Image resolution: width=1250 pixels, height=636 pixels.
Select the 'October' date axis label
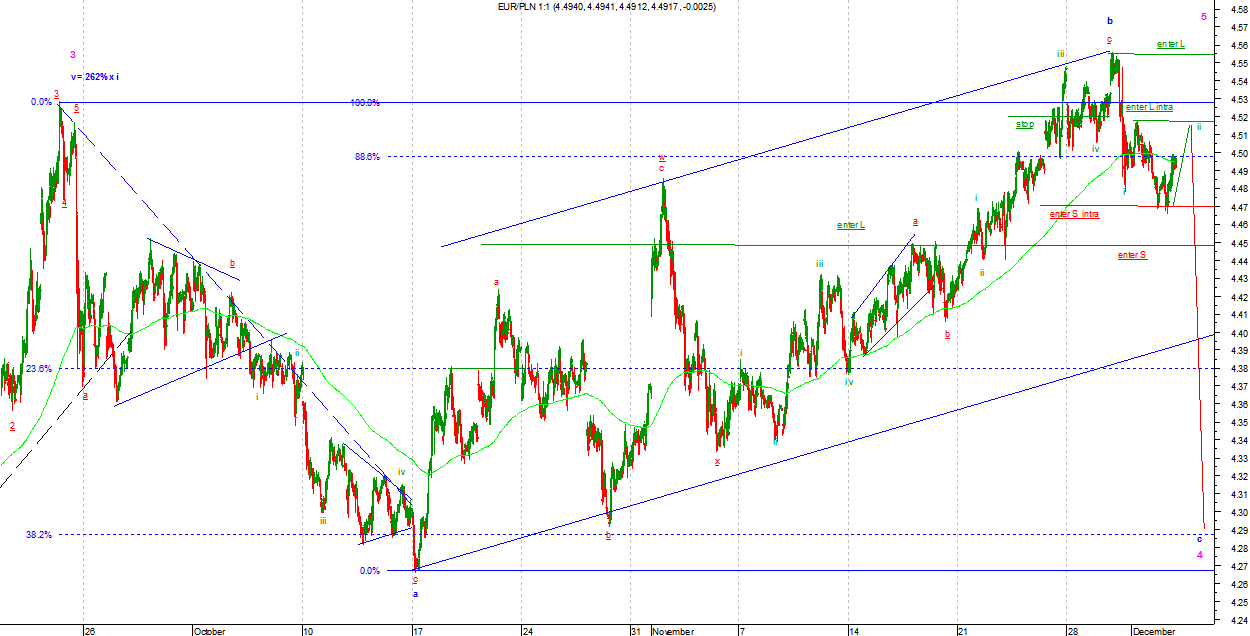210,631
